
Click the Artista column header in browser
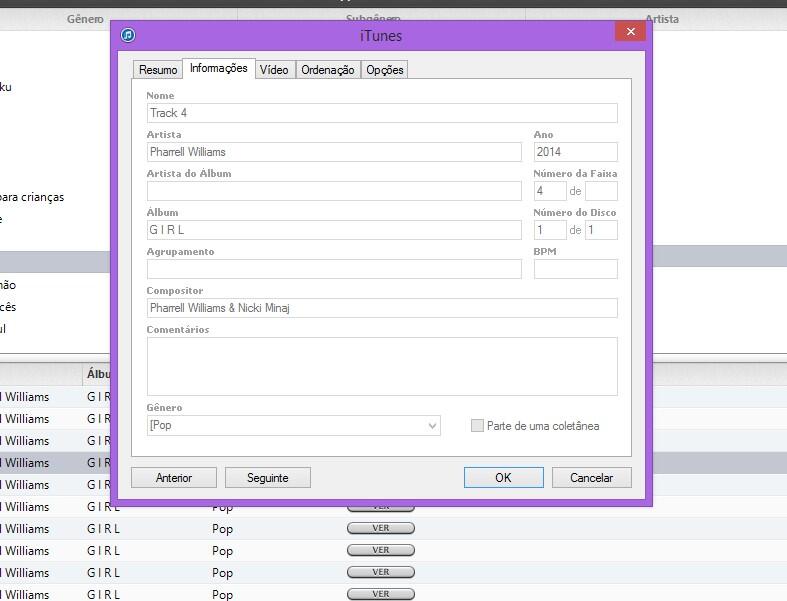(x=662, y=19)
